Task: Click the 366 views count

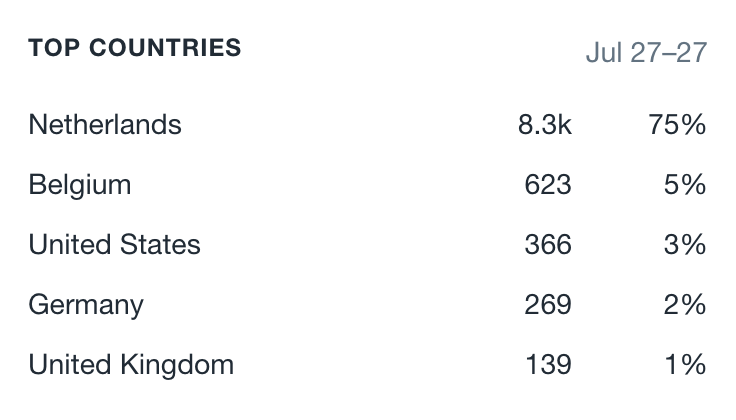Action: [548, 244]
